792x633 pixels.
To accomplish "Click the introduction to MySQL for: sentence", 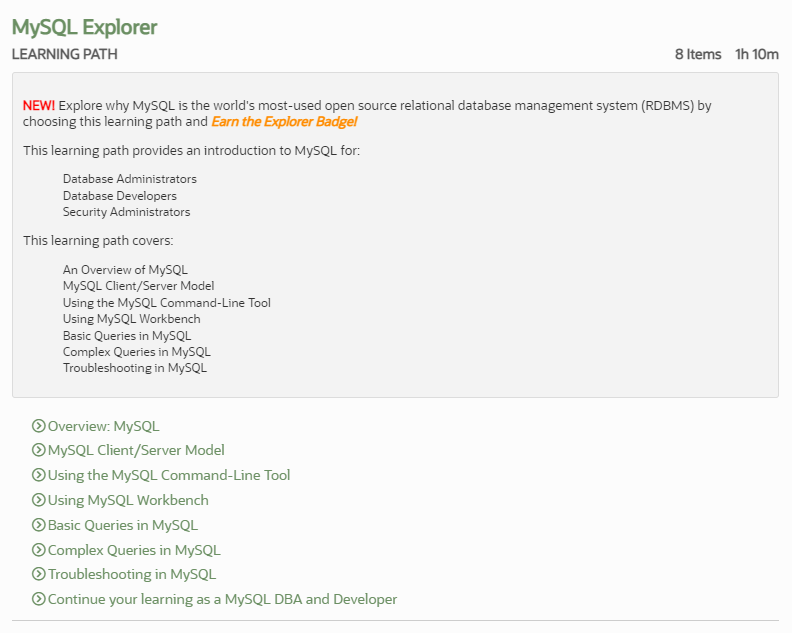I will [191, 151].
